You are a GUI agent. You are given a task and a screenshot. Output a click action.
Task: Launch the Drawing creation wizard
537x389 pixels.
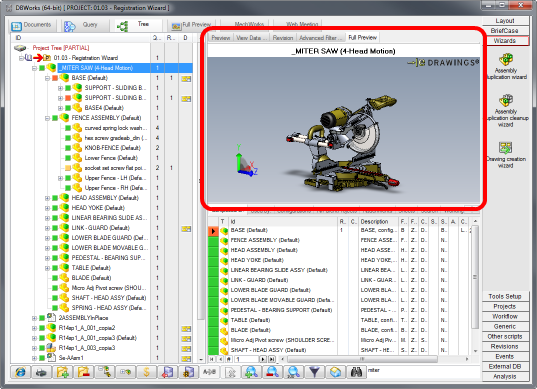pos(506,155)
